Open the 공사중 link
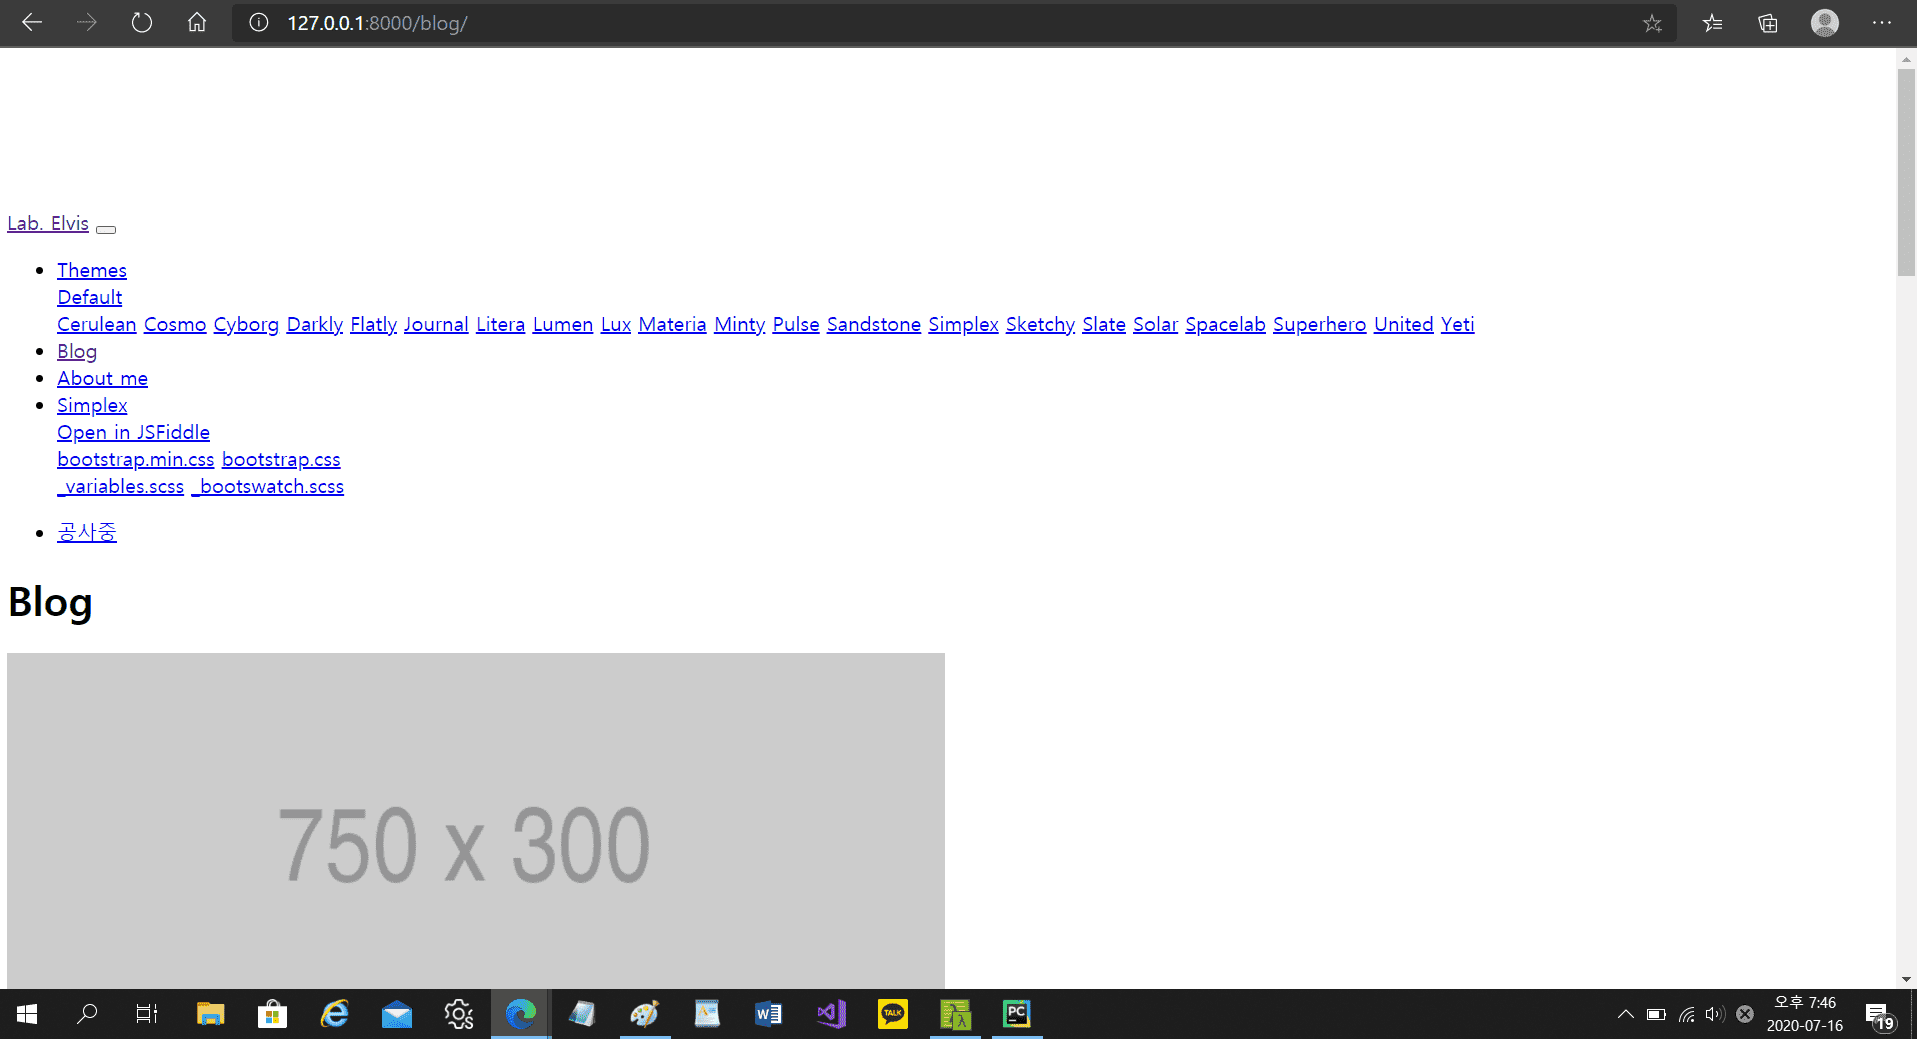 point(87,532)
